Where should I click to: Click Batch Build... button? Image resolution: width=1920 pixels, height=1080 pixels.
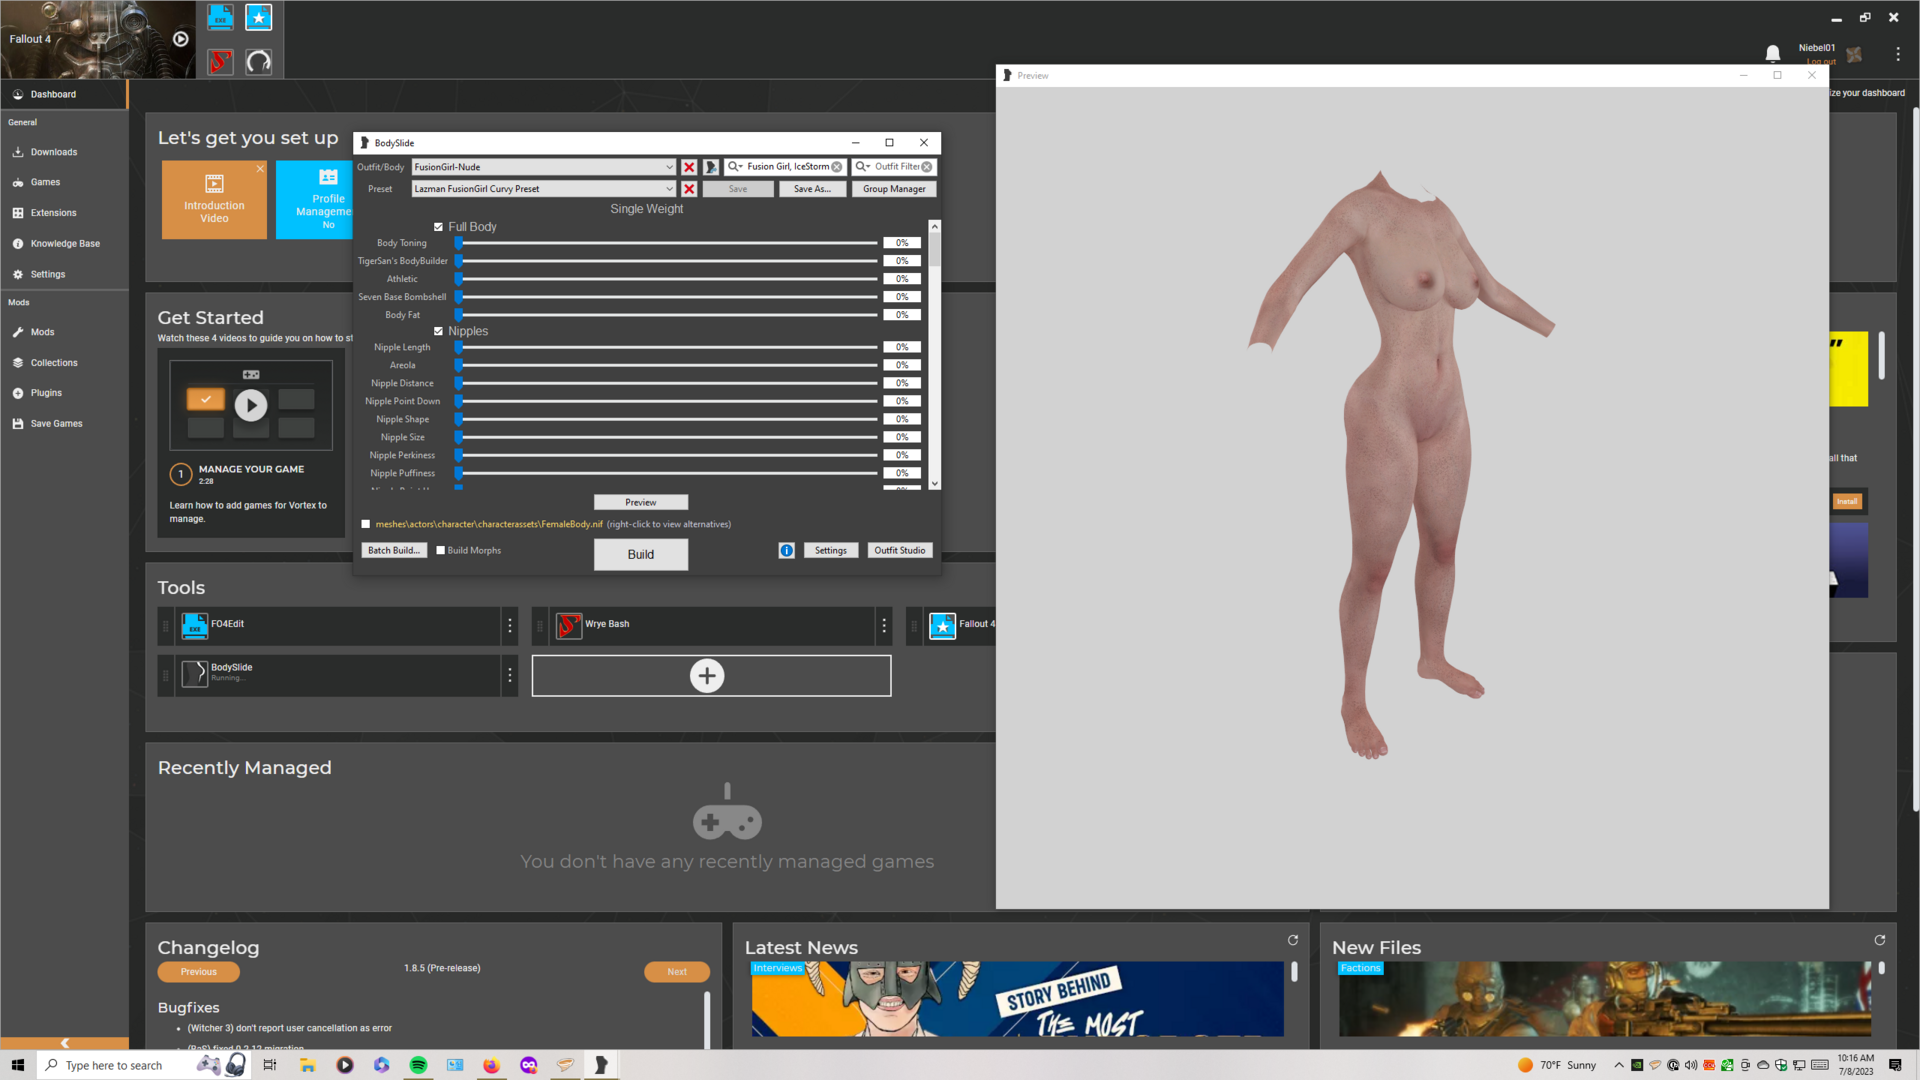click(394, 551)
